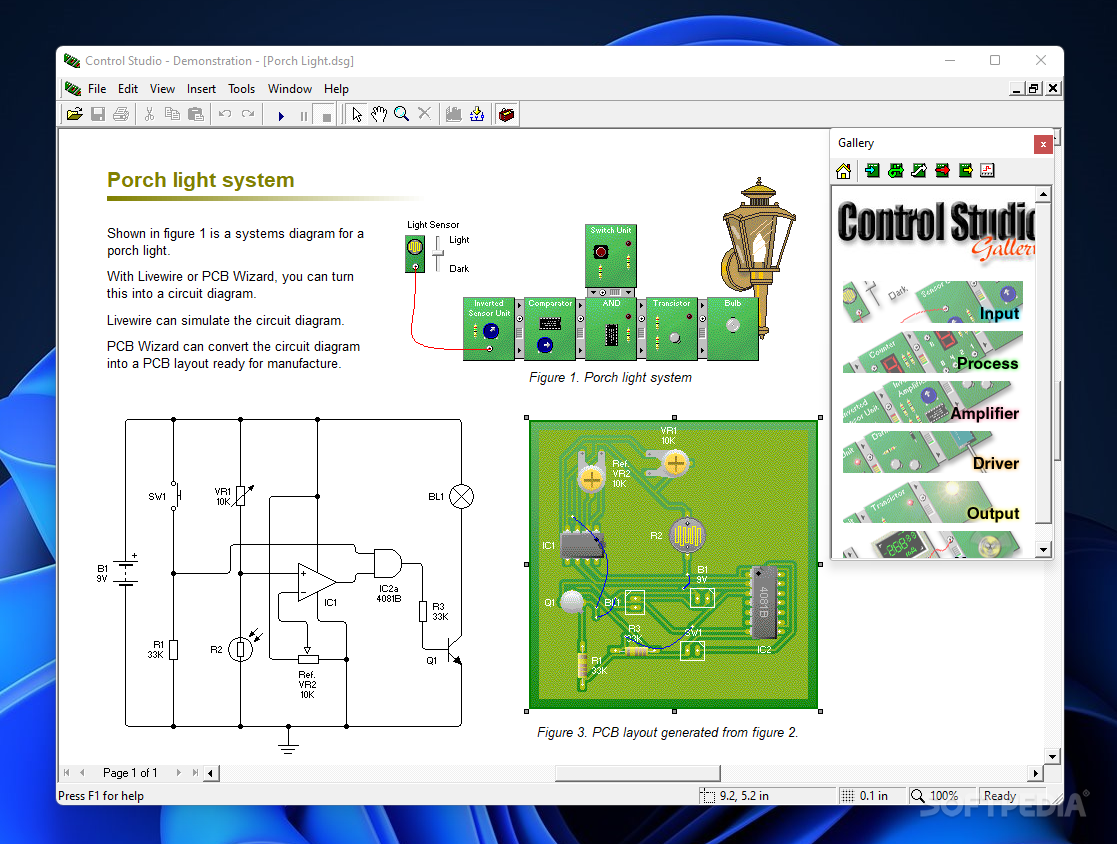Screen dimensions: 1117x844
Task: Open measurement graph gallery icon
Action: pyautogui.click(x=987, y=170)
